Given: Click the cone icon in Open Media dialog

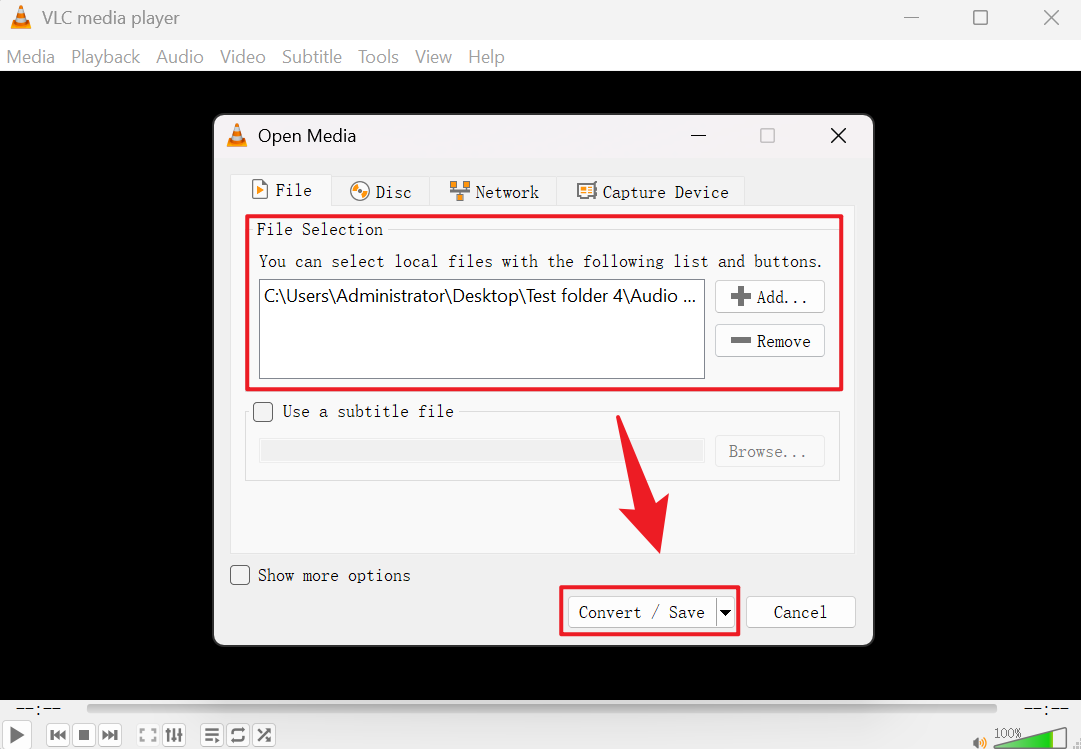Looking at the screenshot, I should point(236,135).
